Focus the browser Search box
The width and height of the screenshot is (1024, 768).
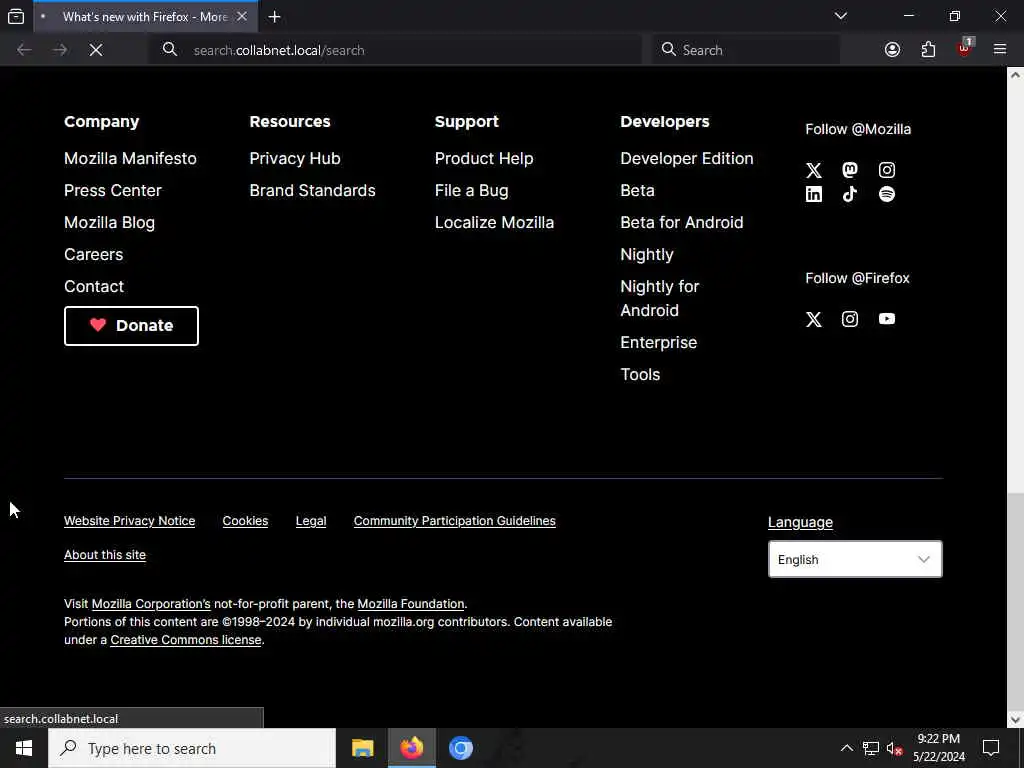(x=746, y=50)
